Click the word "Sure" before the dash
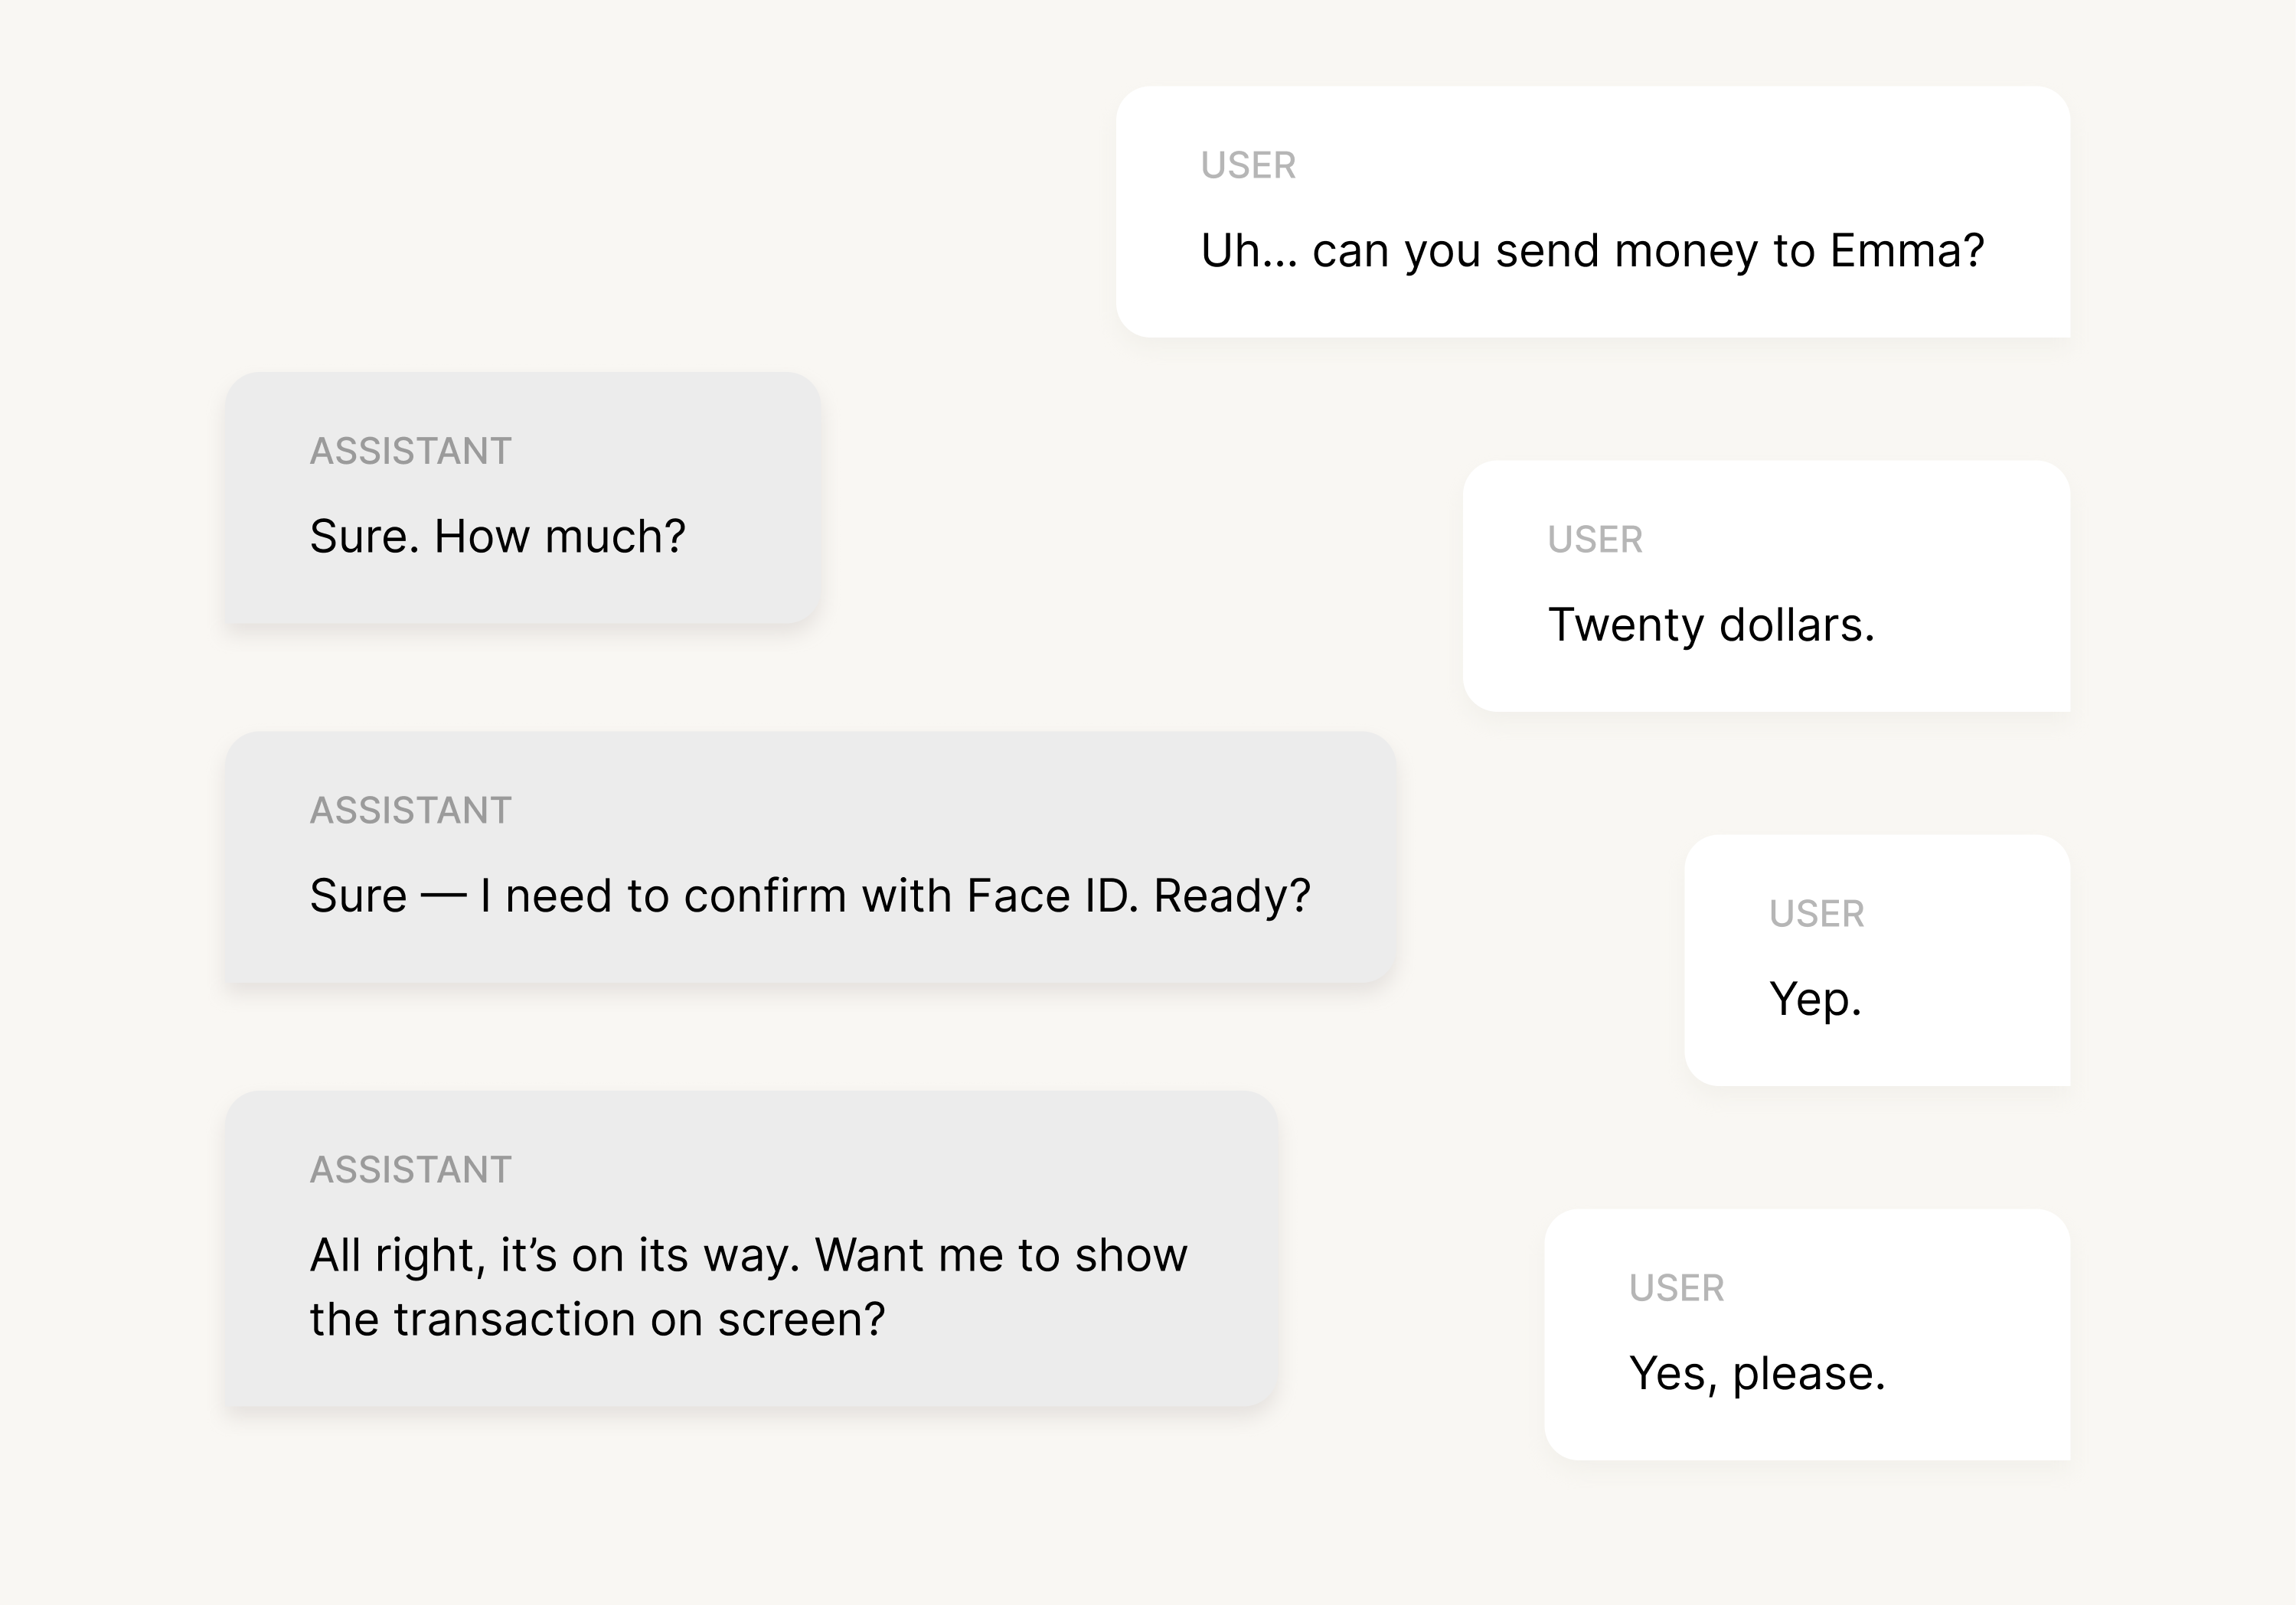This screenshot has width=2296, height=1605. pyautogui.click(x=358, y=895)
